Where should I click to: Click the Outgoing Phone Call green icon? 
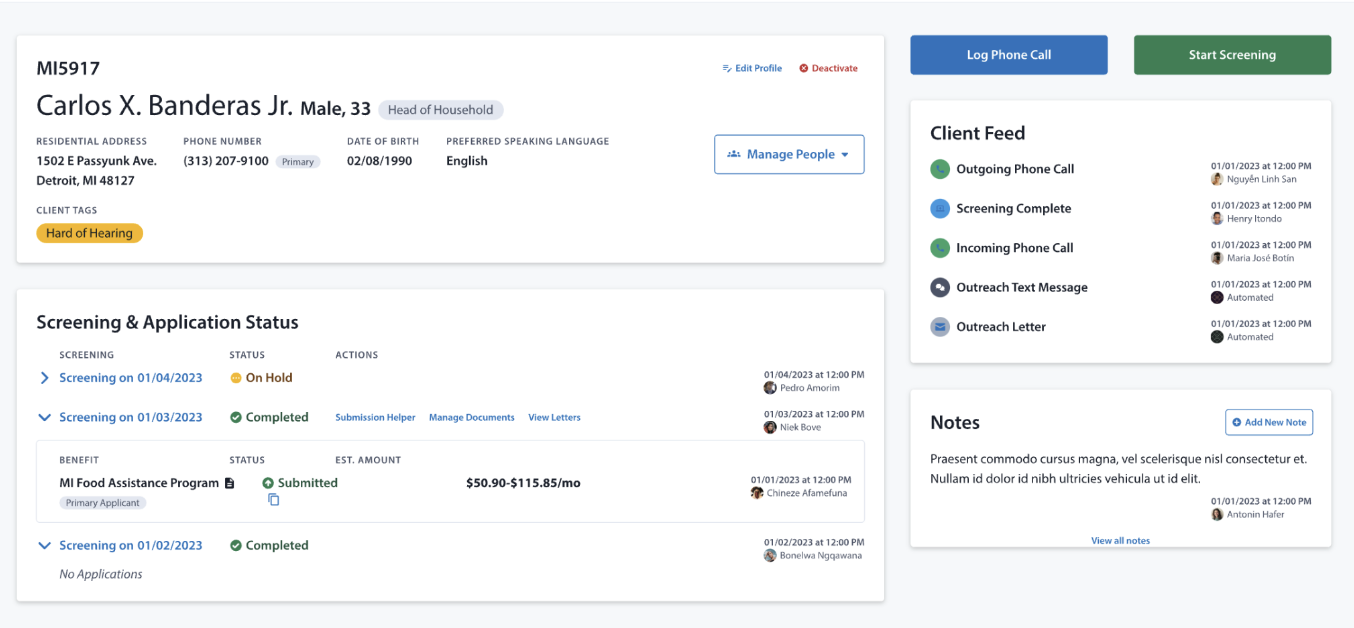coord(940,169)
